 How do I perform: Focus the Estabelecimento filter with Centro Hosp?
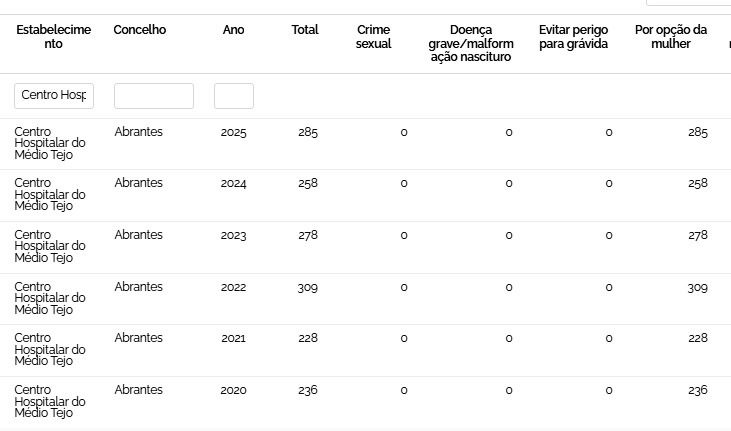point(54,96)
